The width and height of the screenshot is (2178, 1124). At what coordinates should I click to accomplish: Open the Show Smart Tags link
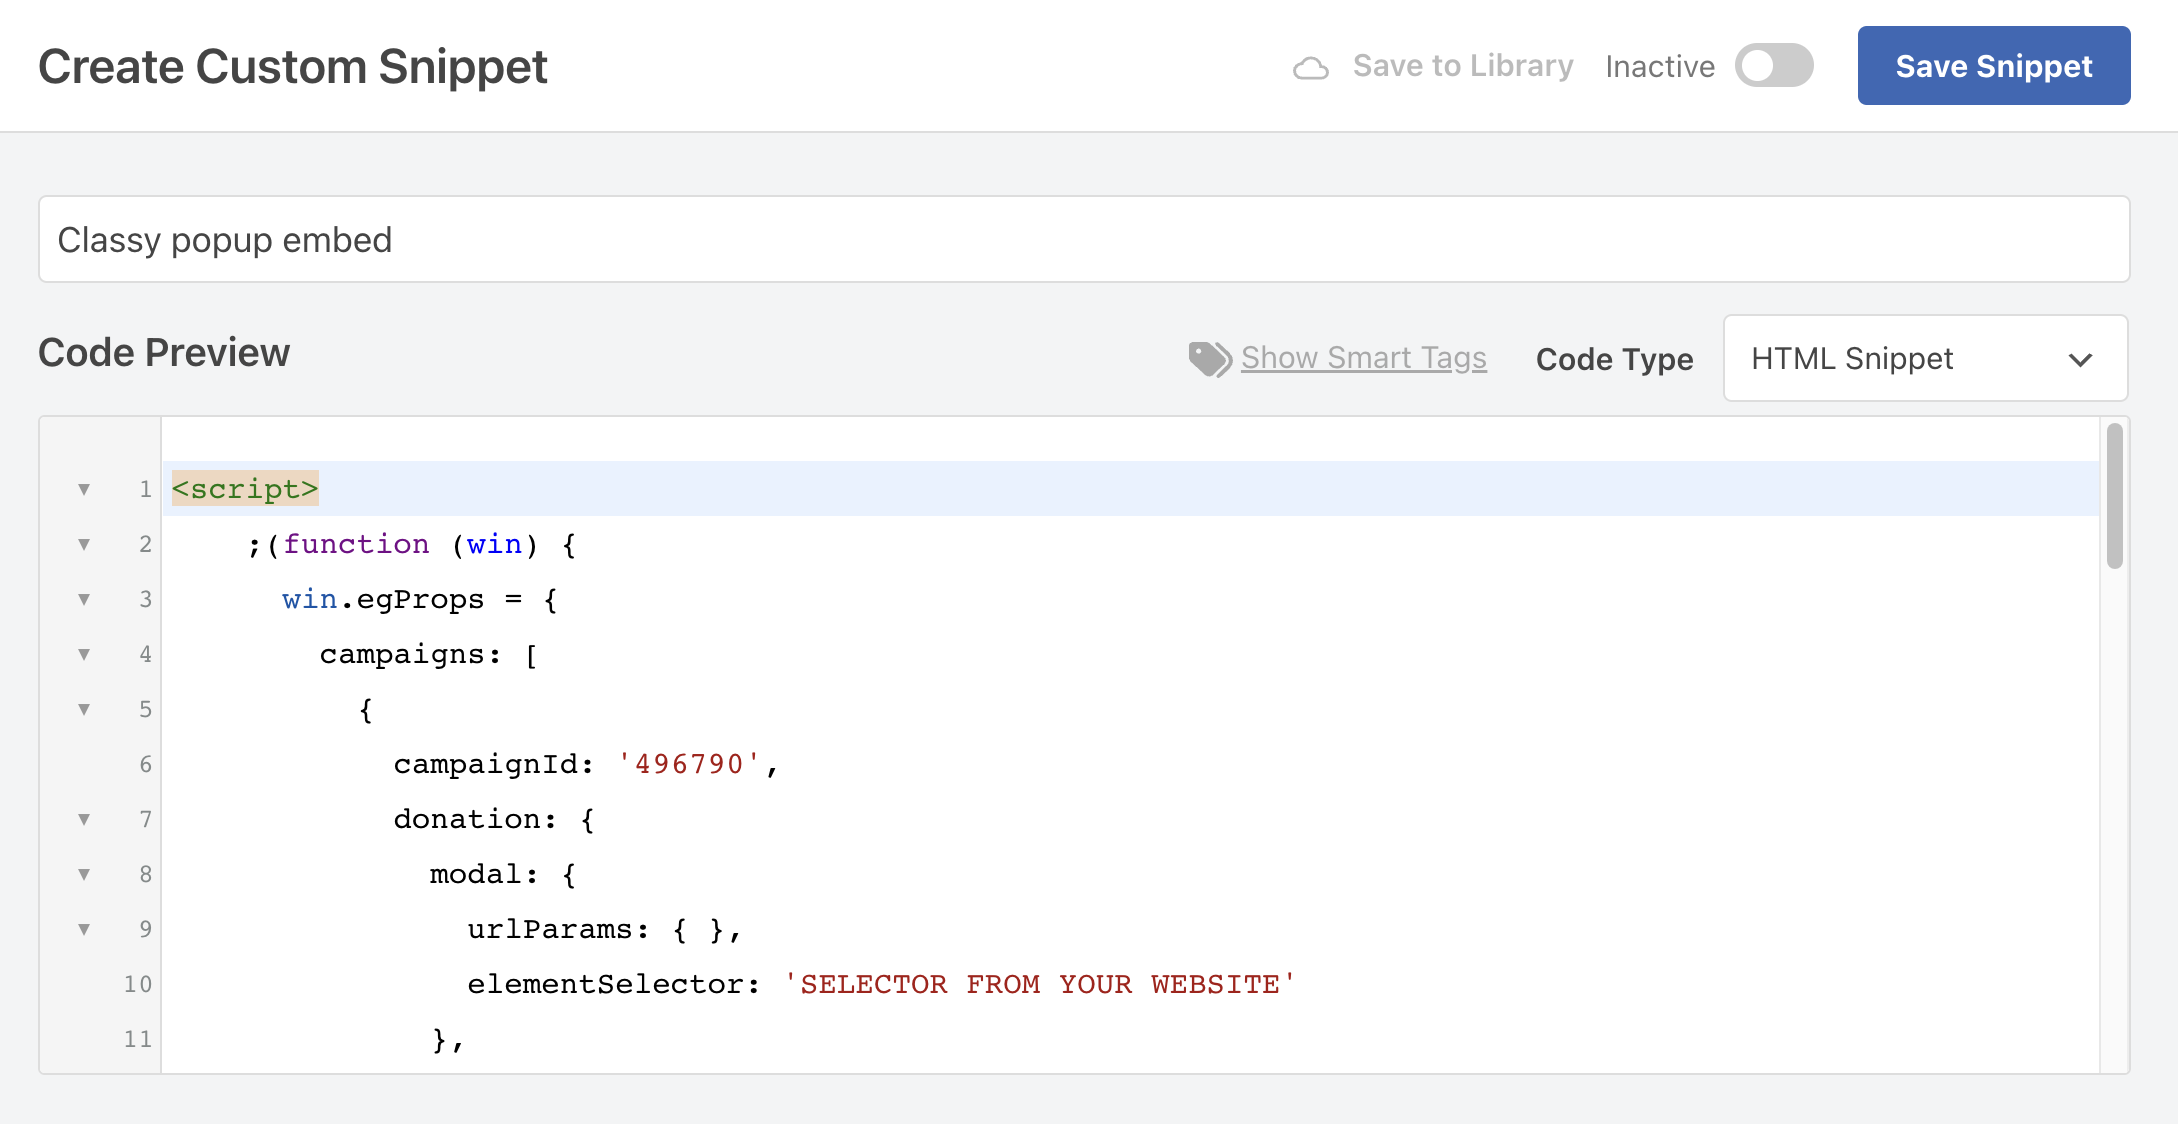pyautogui.click(x=1364, y=358)
